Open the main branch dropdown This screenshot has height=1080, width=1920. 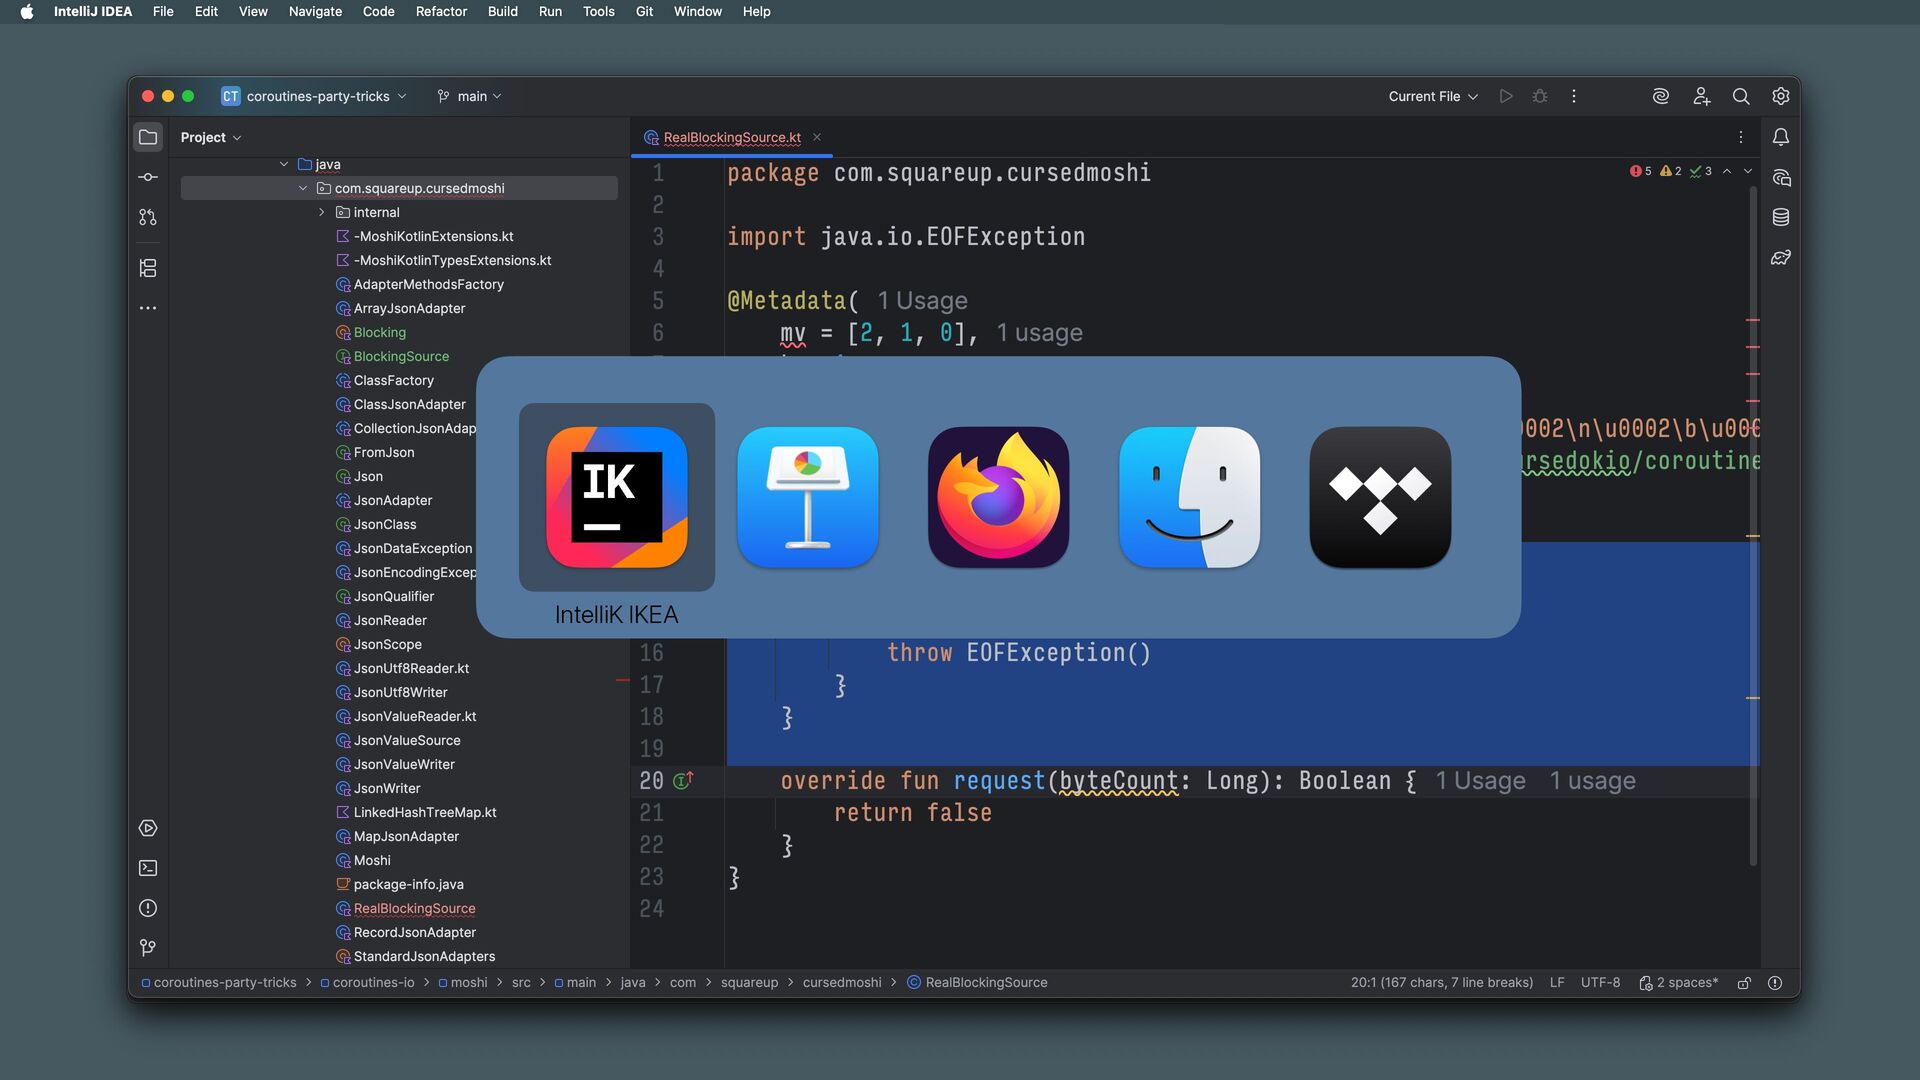point(470,96)
